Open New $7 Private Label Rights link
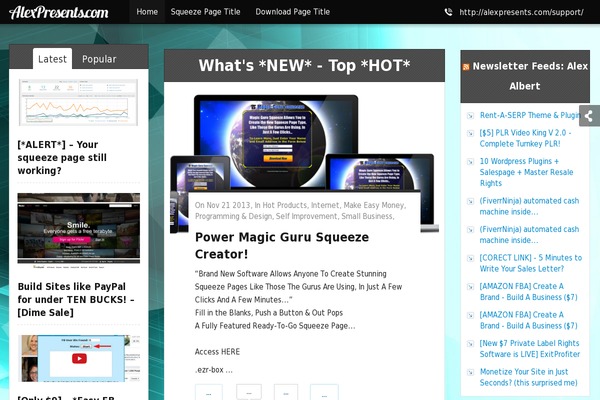 click(x=530, y=349)
